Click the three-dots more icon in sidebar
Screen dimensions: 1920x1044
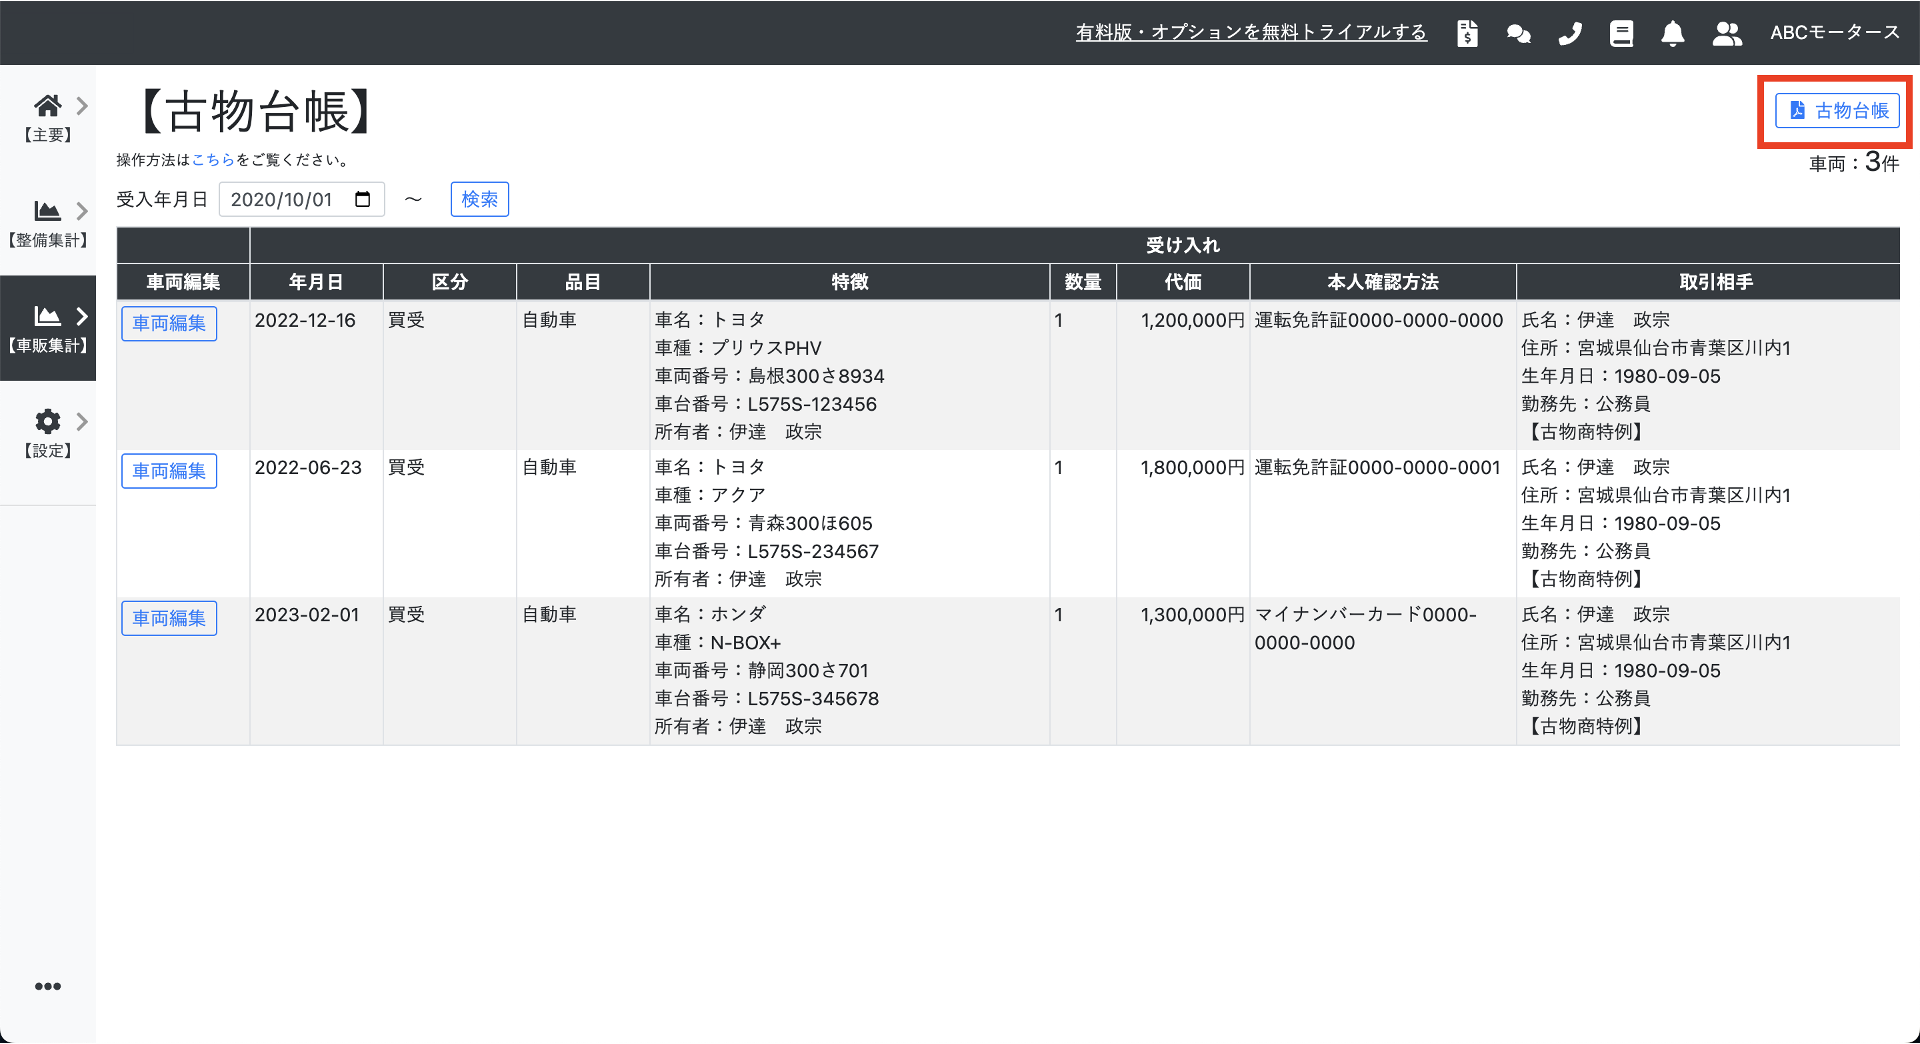(x=47, y=986)
